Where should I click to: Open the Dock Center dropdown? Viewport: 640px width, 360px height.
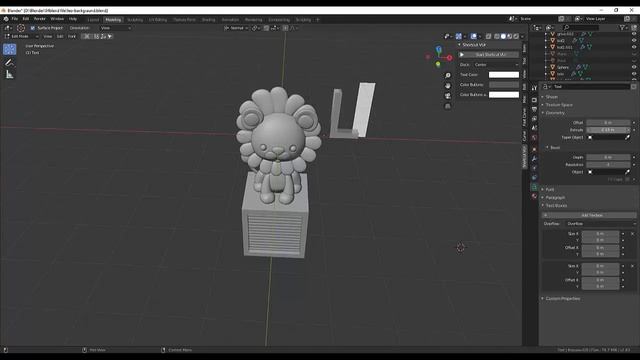pos(496,64)
